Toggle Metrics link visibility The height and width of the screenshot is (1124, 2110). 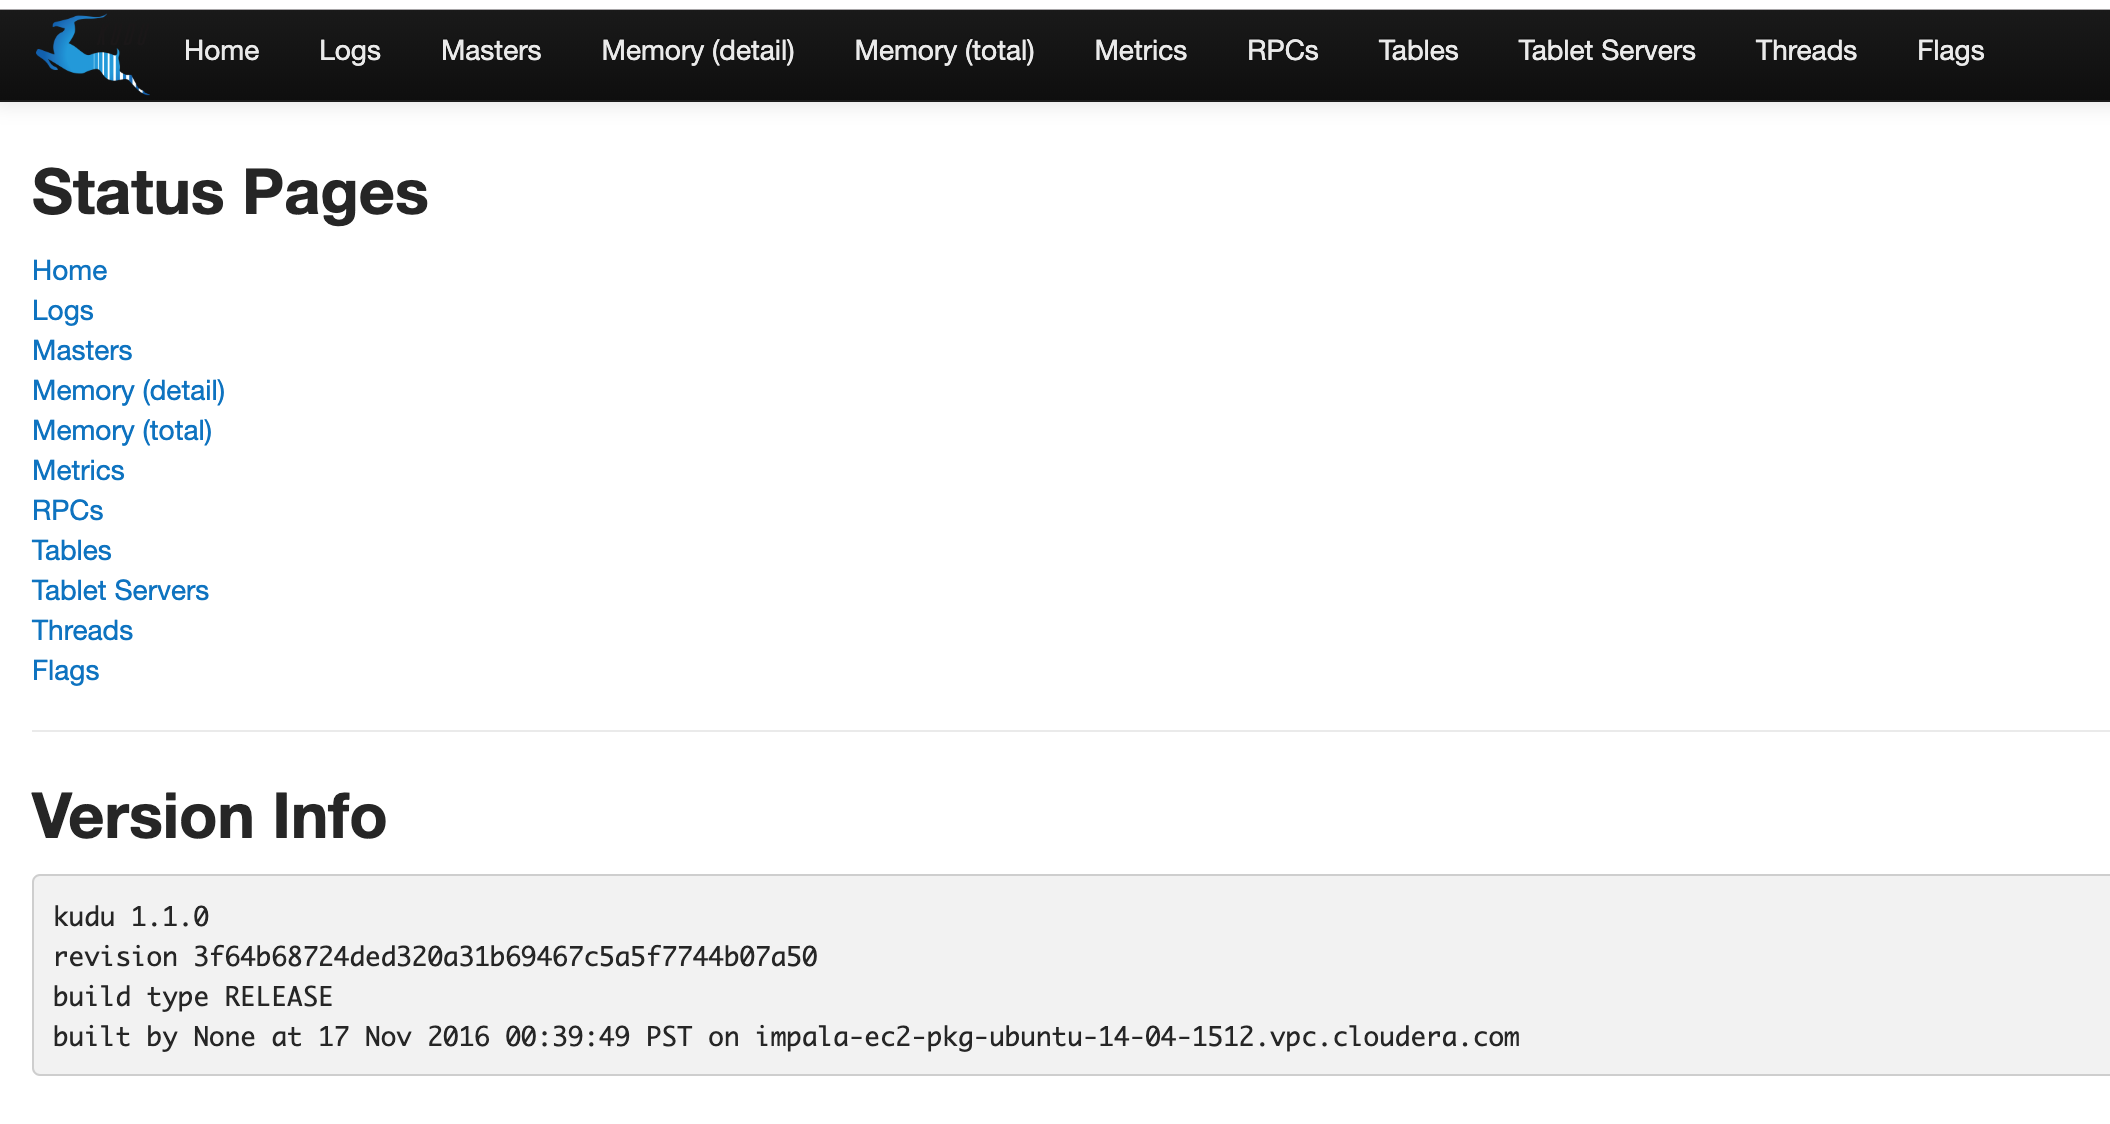[x=78, y=469]
